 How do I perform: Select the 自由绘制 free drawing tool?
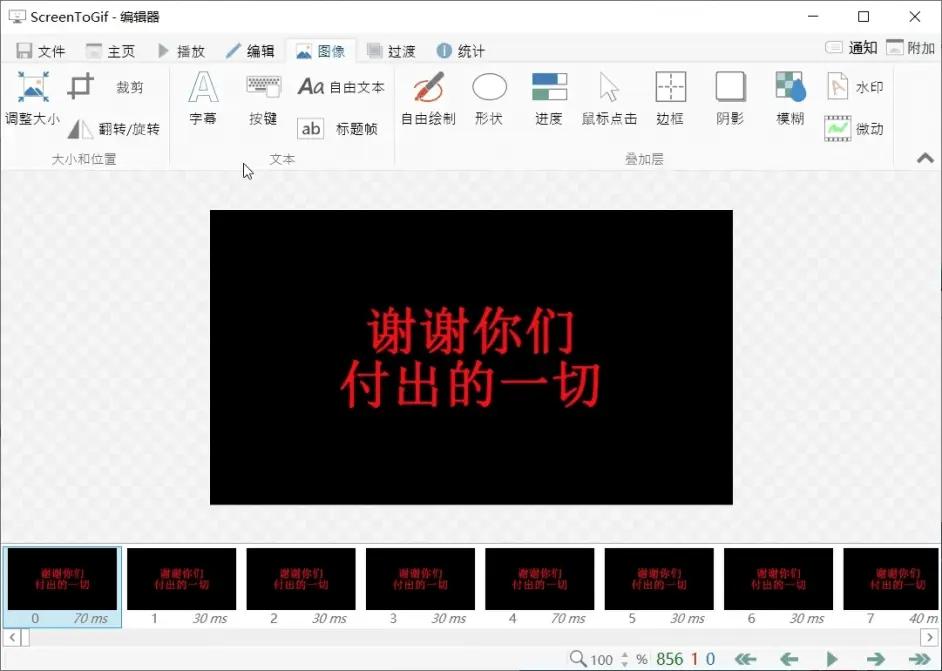coord(428,98)
